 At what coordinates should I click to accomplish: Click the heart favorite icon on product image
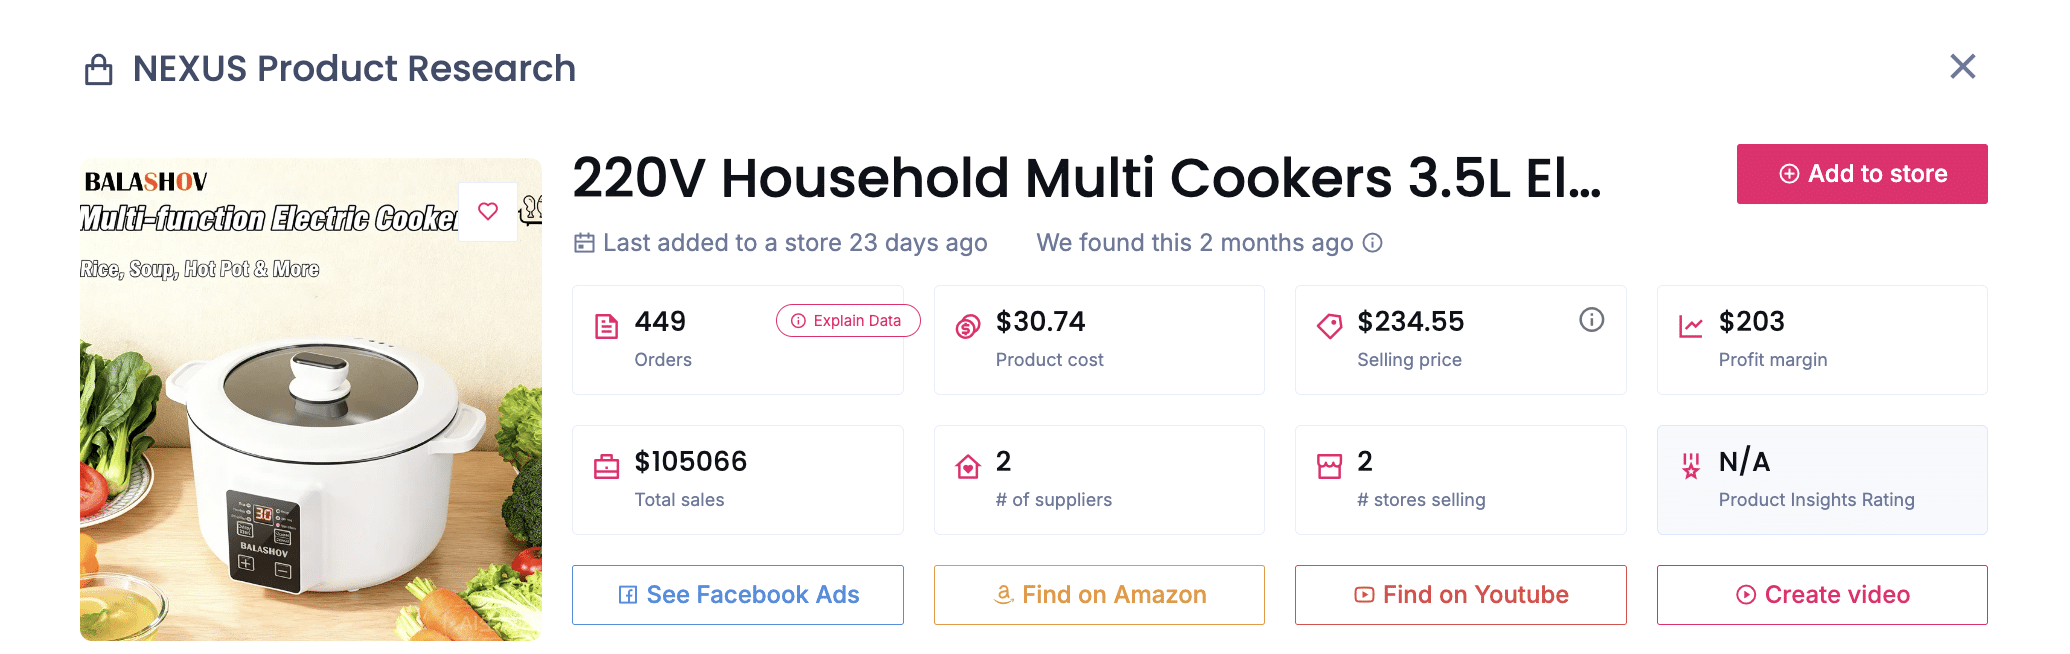(x=488, y=211)
